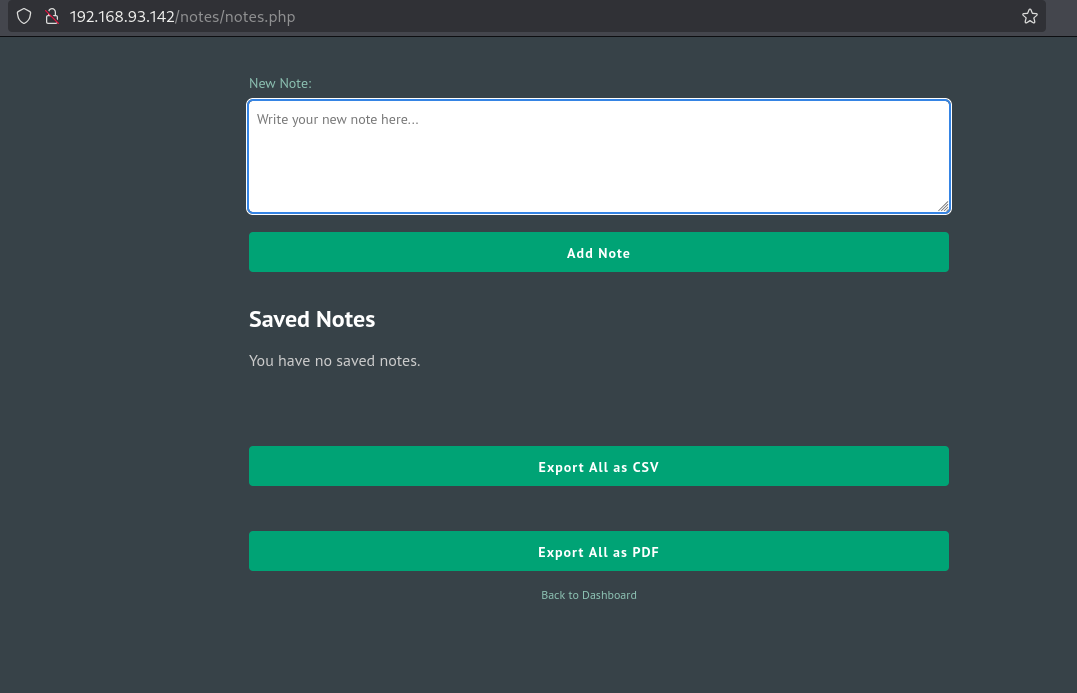Click the empty space in the address bar
The height and width of the screenshot is (693, 1077).
(650, 17)
